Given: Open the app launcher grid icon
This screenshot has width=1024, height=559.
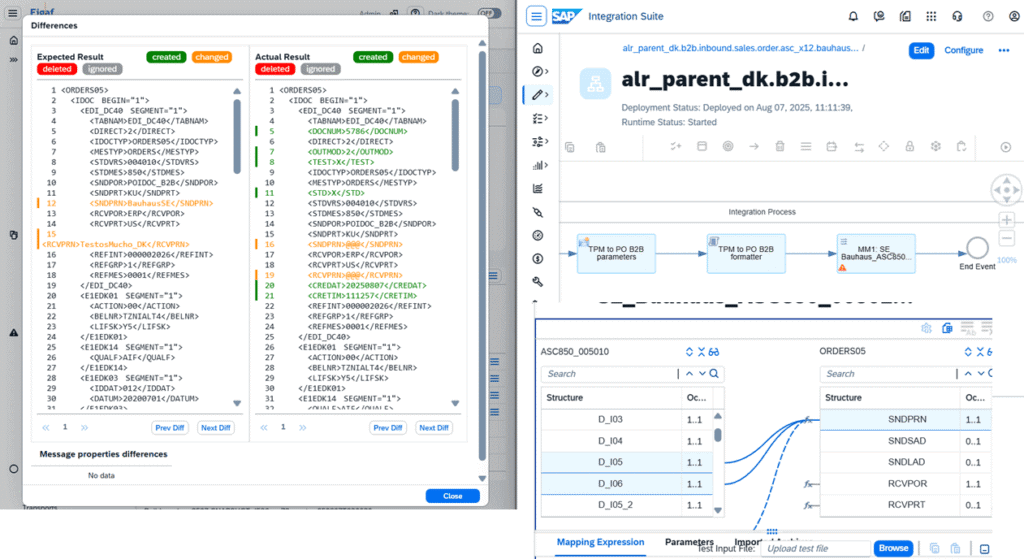Looking at the screenshot, I should point(931,16).
